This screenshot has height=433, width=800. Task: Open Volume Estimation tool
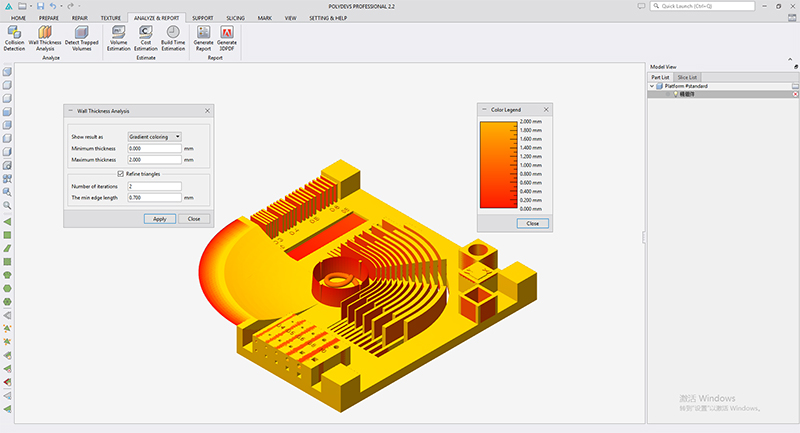(x=118, y=38)
